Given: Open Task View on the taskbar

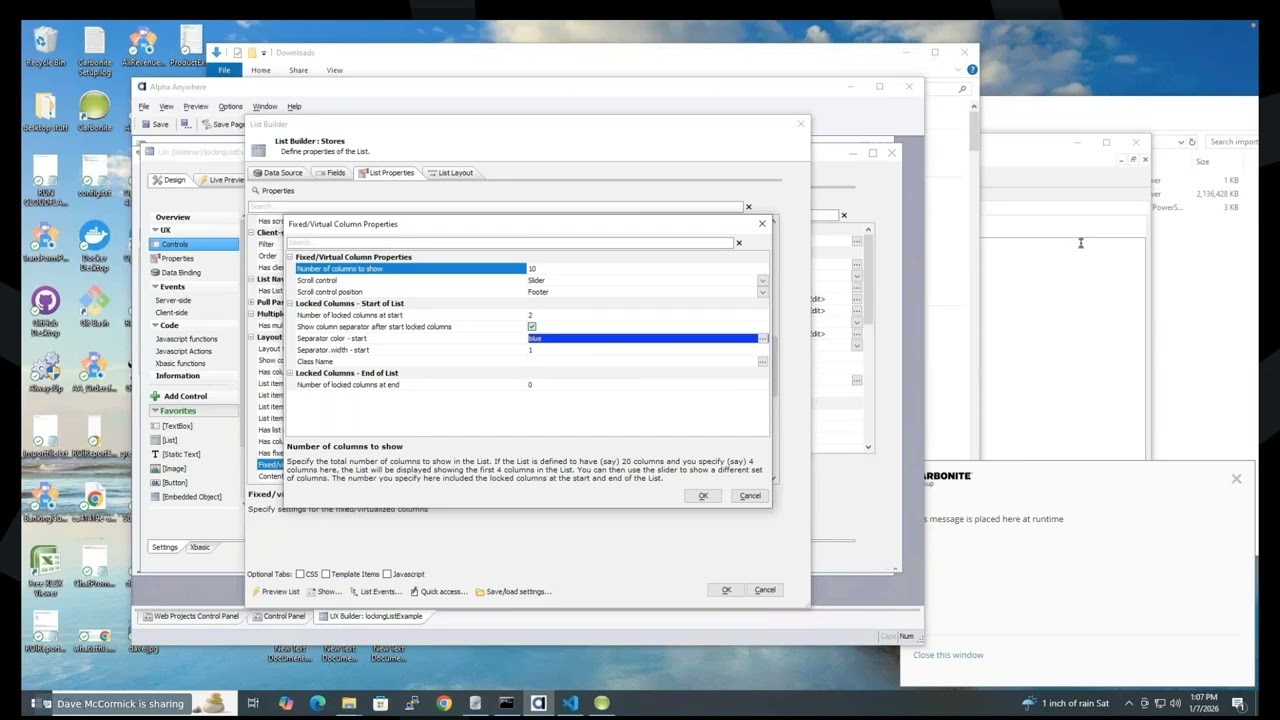Looking at the screenshot, I should [253, 703].
